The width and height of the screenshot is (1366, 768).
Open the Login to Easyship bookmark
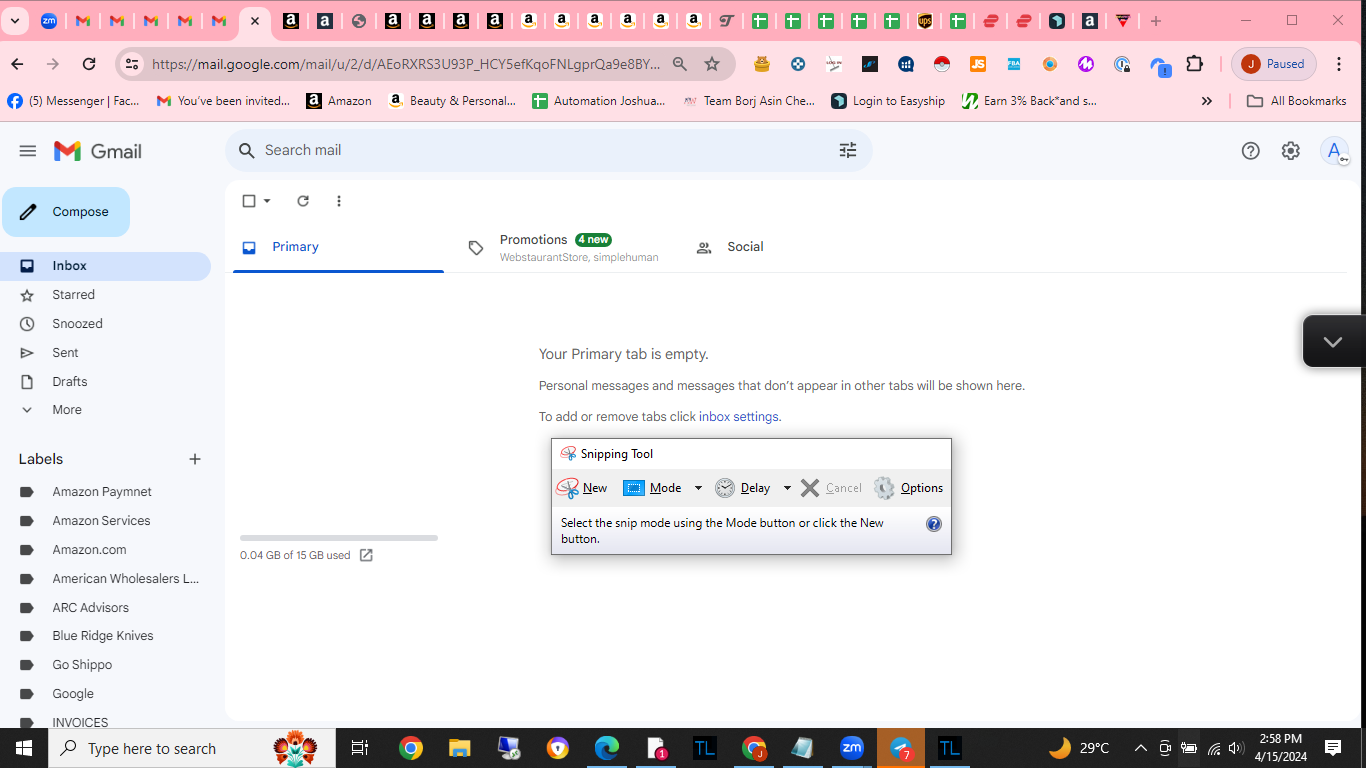coord(888,101)
